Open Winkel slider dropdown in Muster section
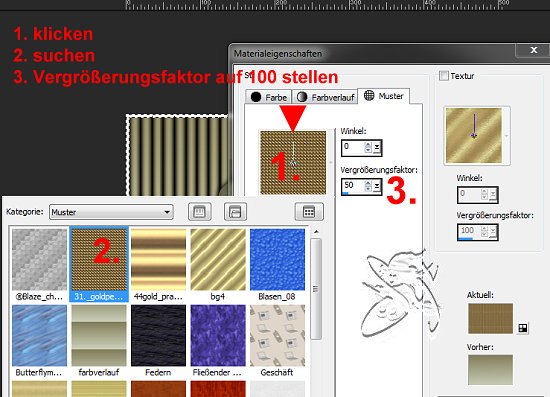Screen dimensions: 550x397 [377, 147]
